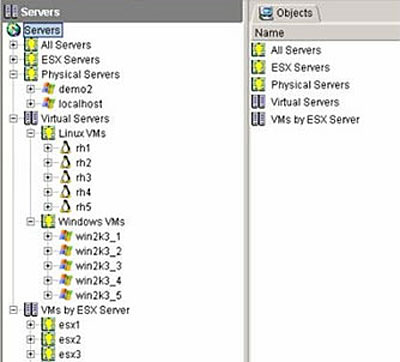Select the Linux VMs label in tree

pos(82,133)
